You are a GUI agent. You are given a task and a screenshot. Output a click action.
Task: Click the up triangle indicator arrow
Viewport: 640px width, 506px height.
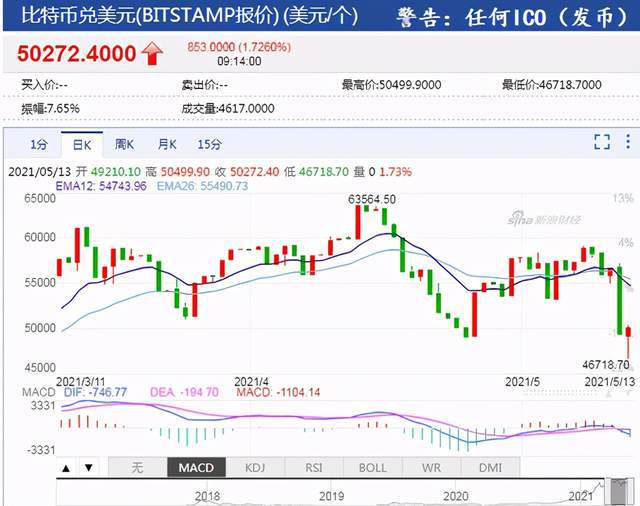(66, 468)
